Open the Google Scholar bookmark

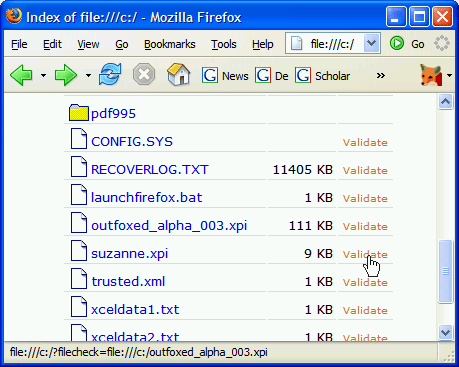(x=322, y=76)
